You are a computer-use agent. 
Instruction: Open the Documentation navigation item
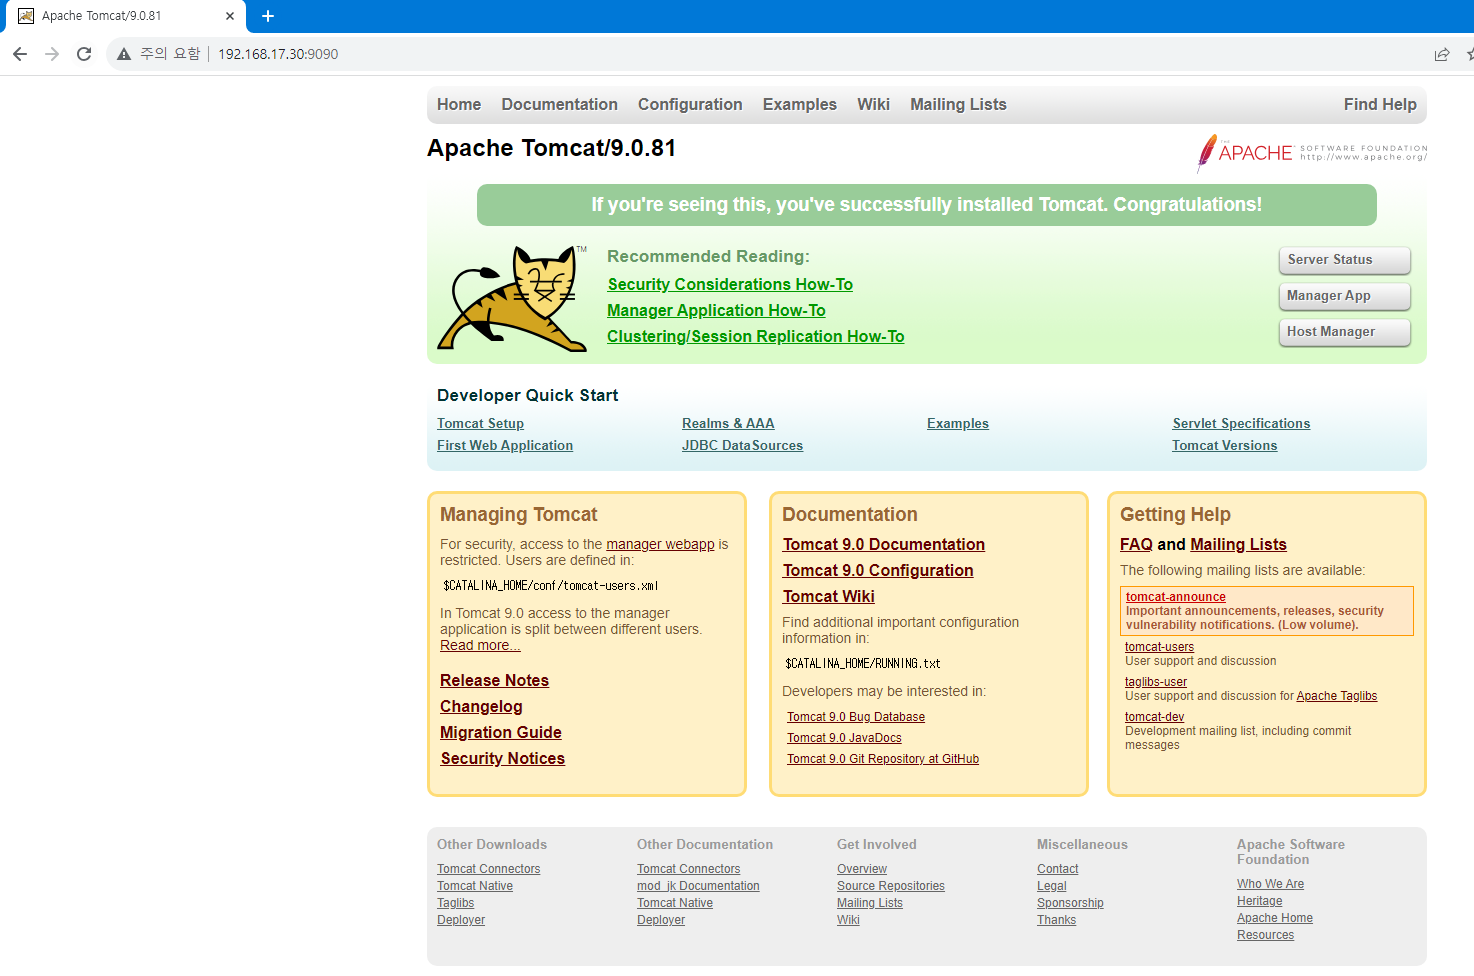pos(559,104)
